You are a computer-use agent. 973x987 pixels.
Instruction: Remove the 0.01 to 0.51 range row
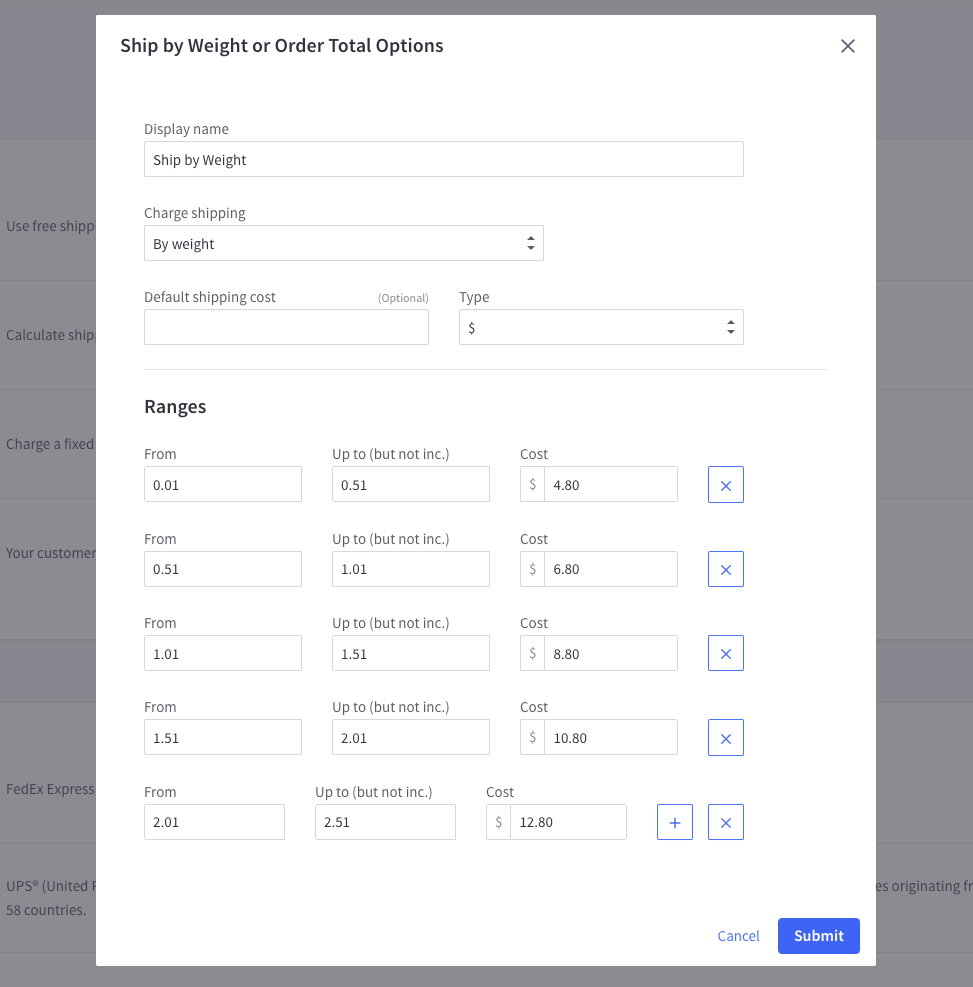tap(726, 485)
